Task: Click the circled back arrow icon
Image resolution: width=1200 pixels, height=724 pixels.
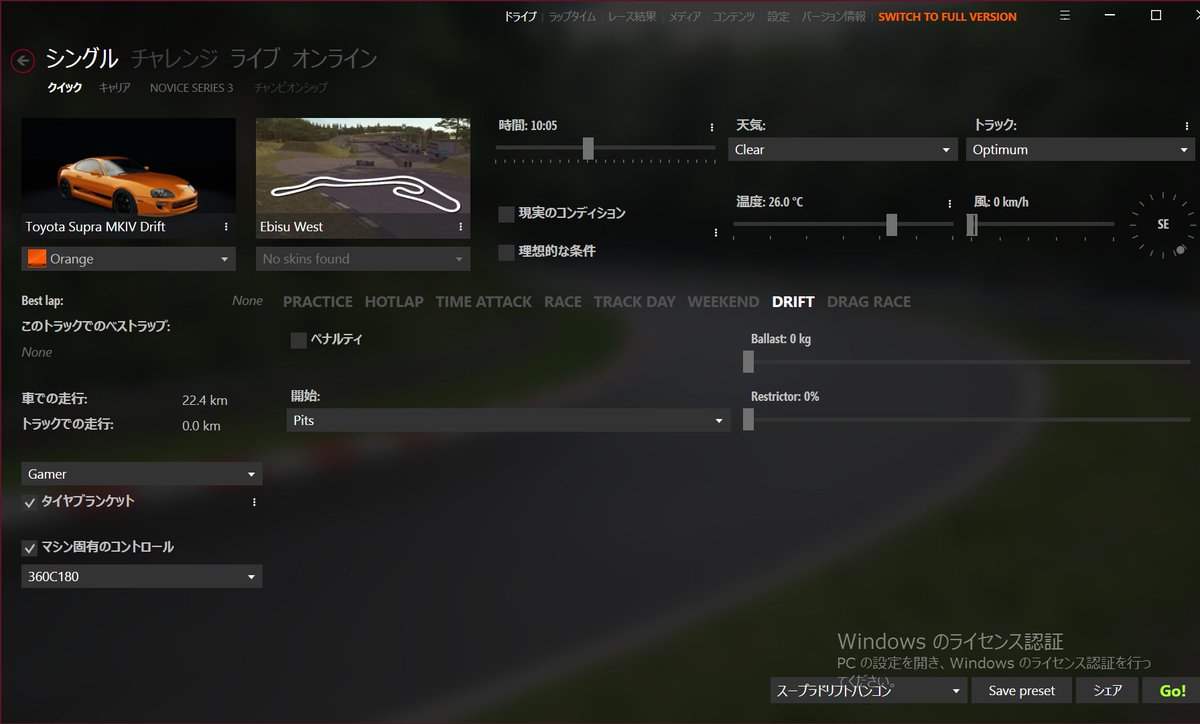Action: tap(23, 61)
